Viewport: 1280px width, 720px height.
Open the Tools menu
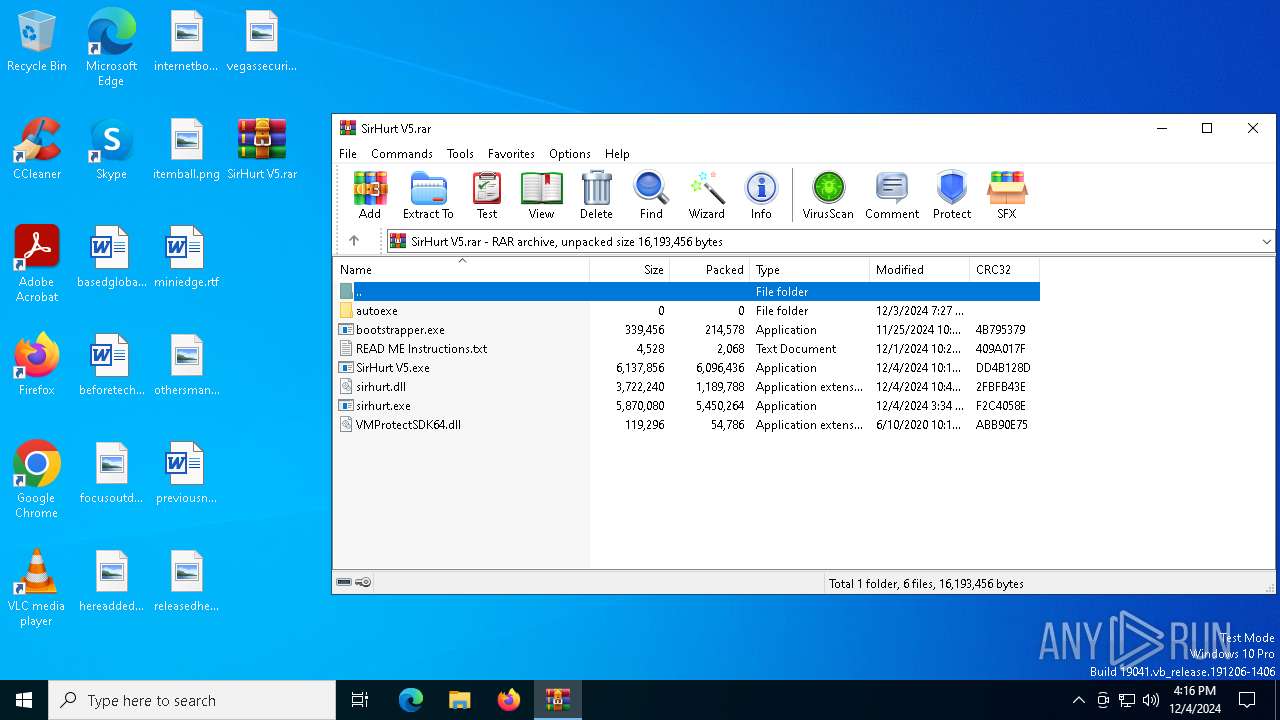(460, 154)
